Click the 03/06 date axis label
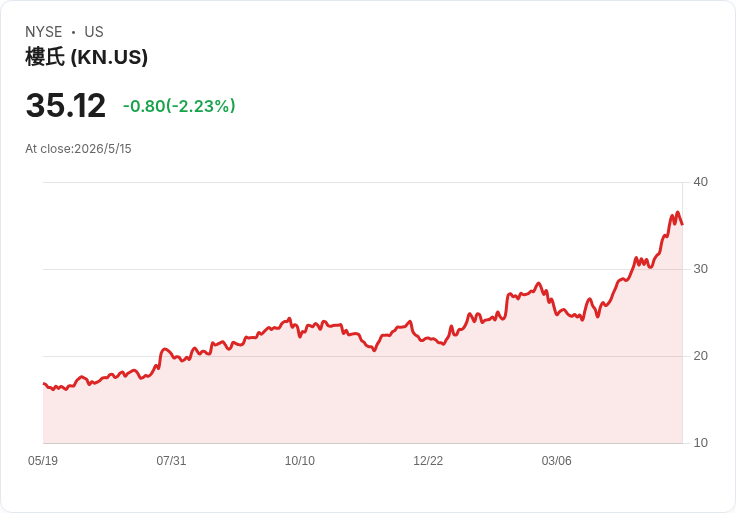The width and height of the screenshot is (736, 513). (557, 460)
